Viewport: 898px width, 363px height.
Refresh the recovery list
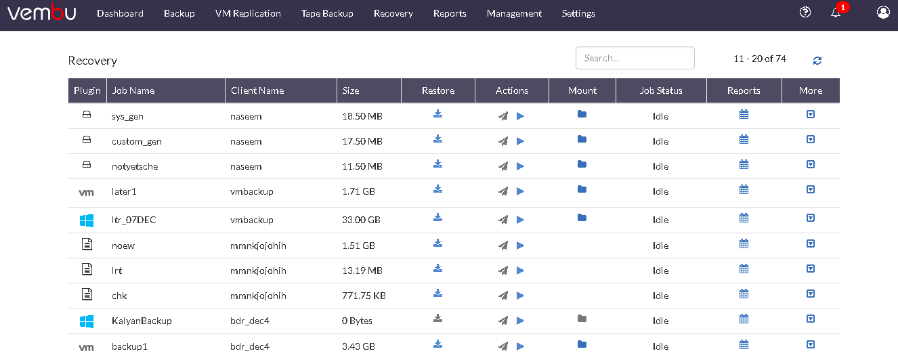point(817,60)
